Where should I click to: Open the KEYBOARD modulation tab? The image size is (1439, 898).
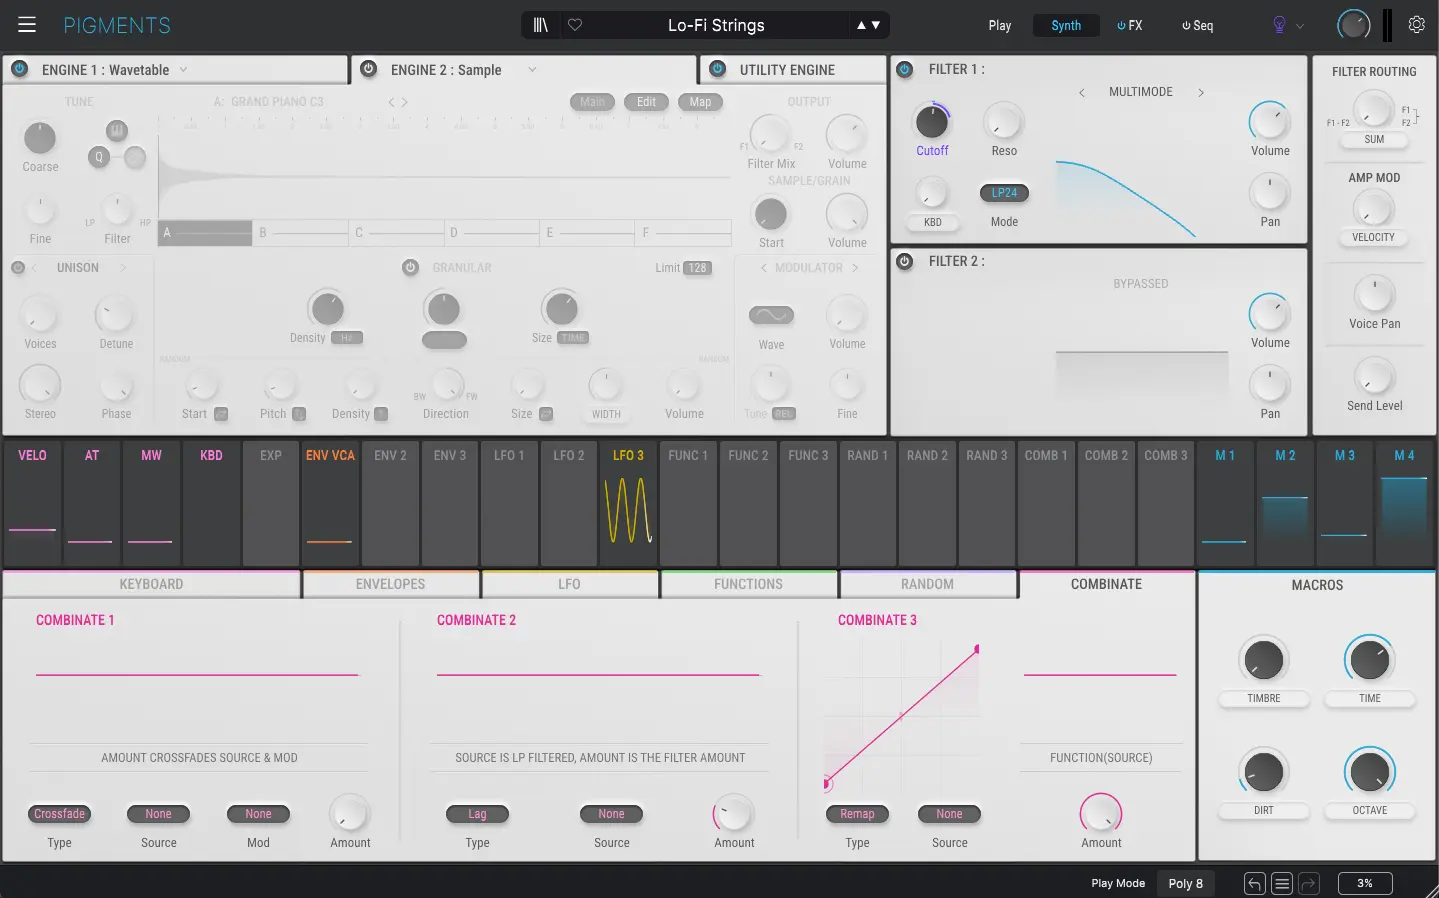tap(151, 584)
